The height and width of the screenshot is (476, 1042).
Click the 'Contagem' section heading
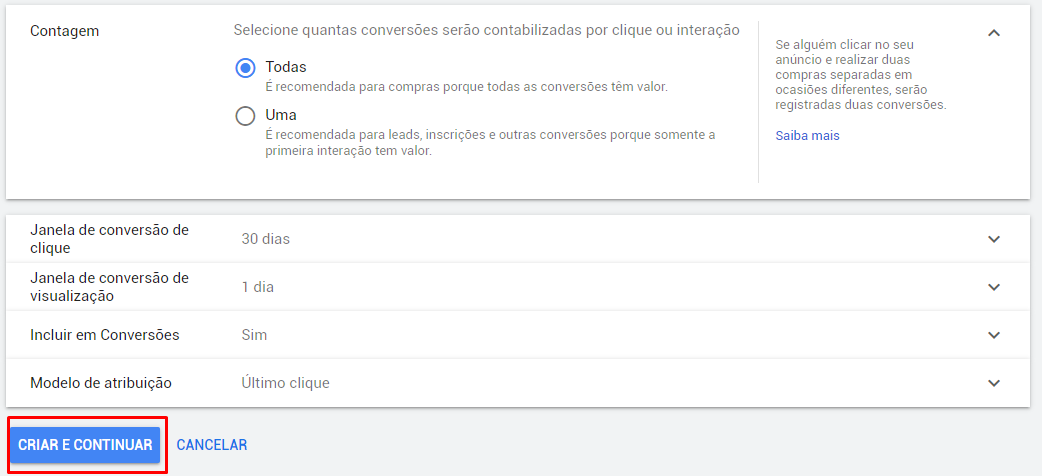(x=64, y=31)
